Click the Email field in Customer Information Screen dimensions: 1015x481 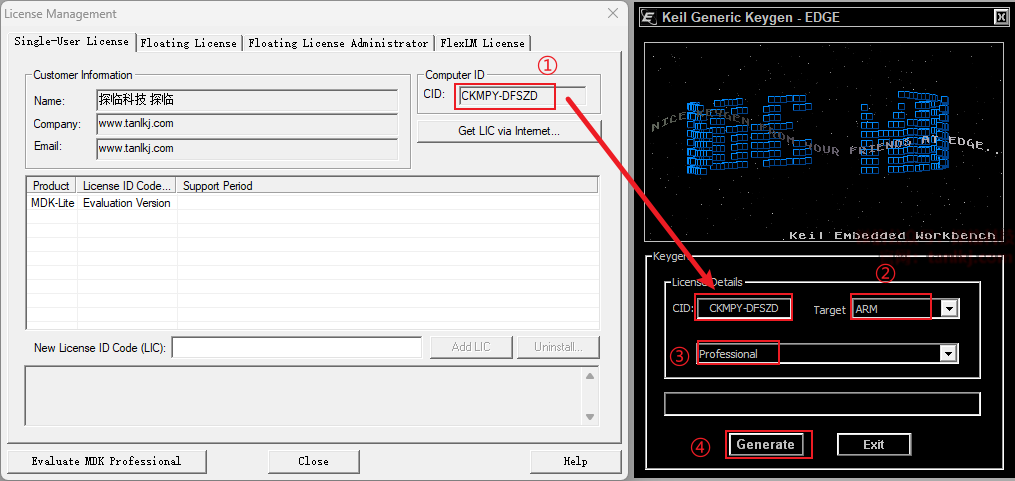point(247,148)
